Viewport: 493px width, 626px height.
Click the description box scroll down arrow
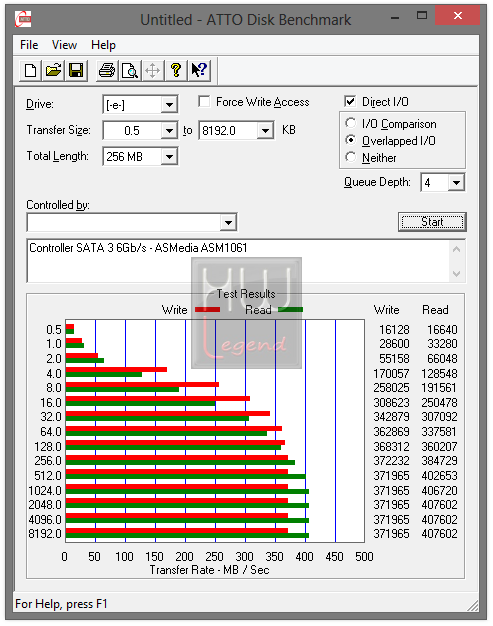click(x=457, y=273)
